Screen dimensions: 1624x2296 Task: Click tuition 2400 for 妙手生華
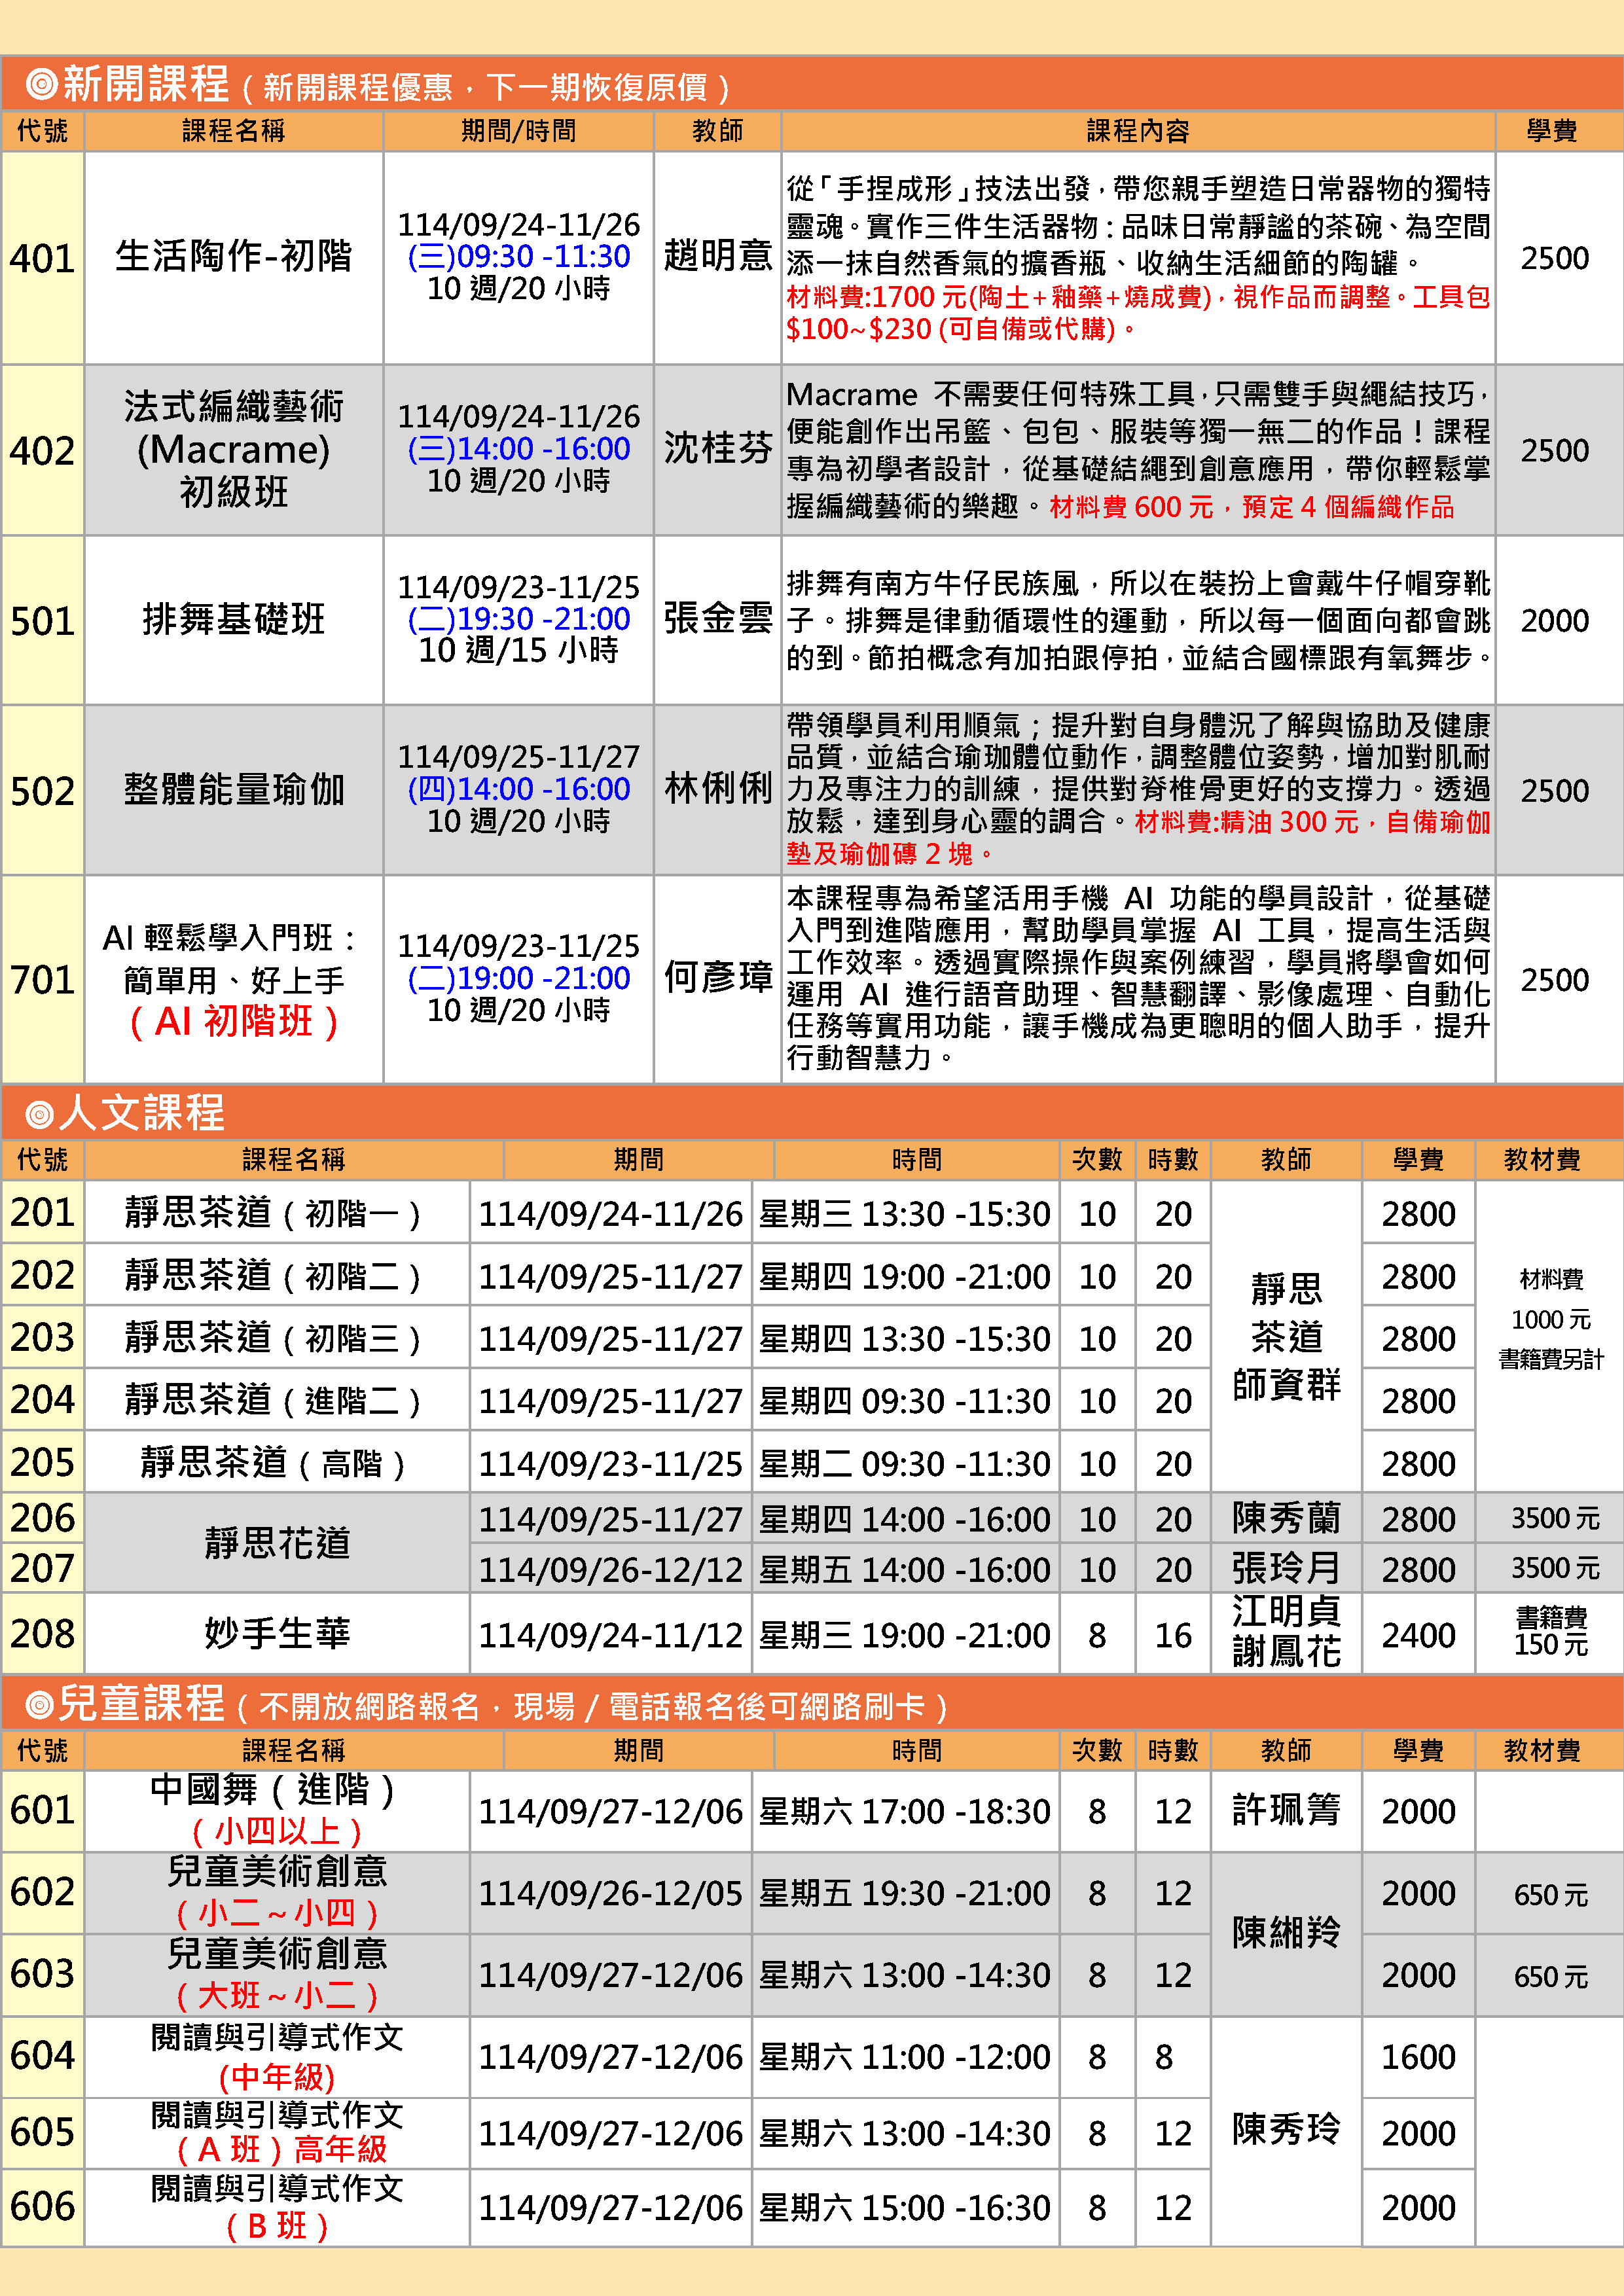click(1418, 1635)
